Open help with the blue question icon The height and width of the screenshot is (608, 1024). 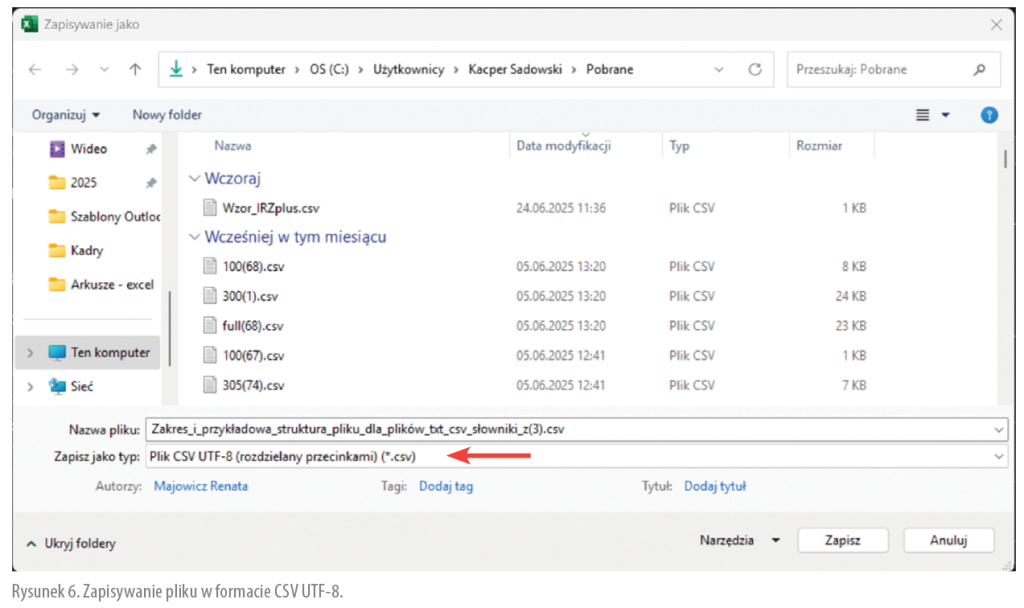pyautogui.click(x=989, y=115)
